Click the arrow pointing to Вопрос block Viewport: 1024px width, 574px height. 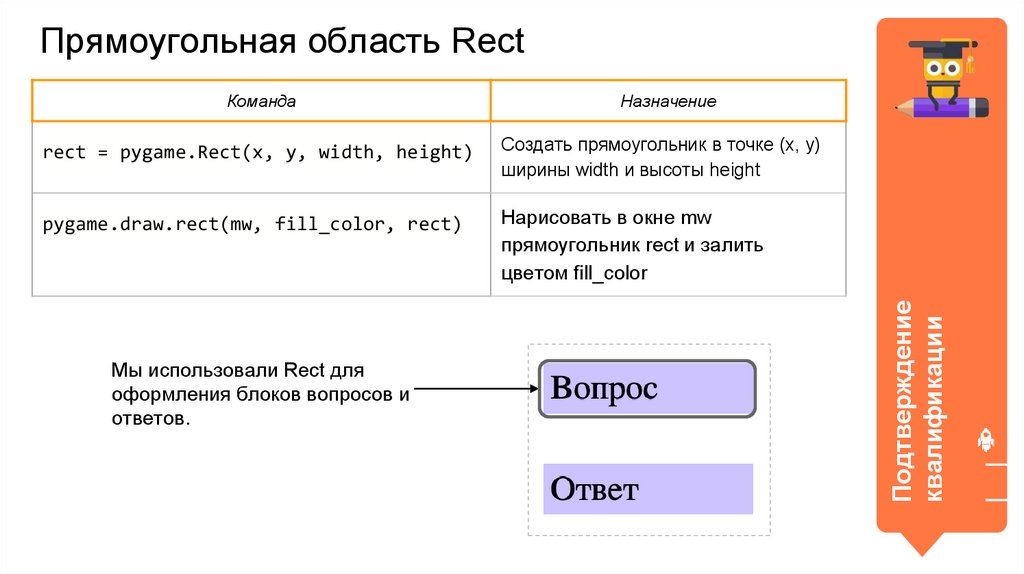click(x=470, y=388)
